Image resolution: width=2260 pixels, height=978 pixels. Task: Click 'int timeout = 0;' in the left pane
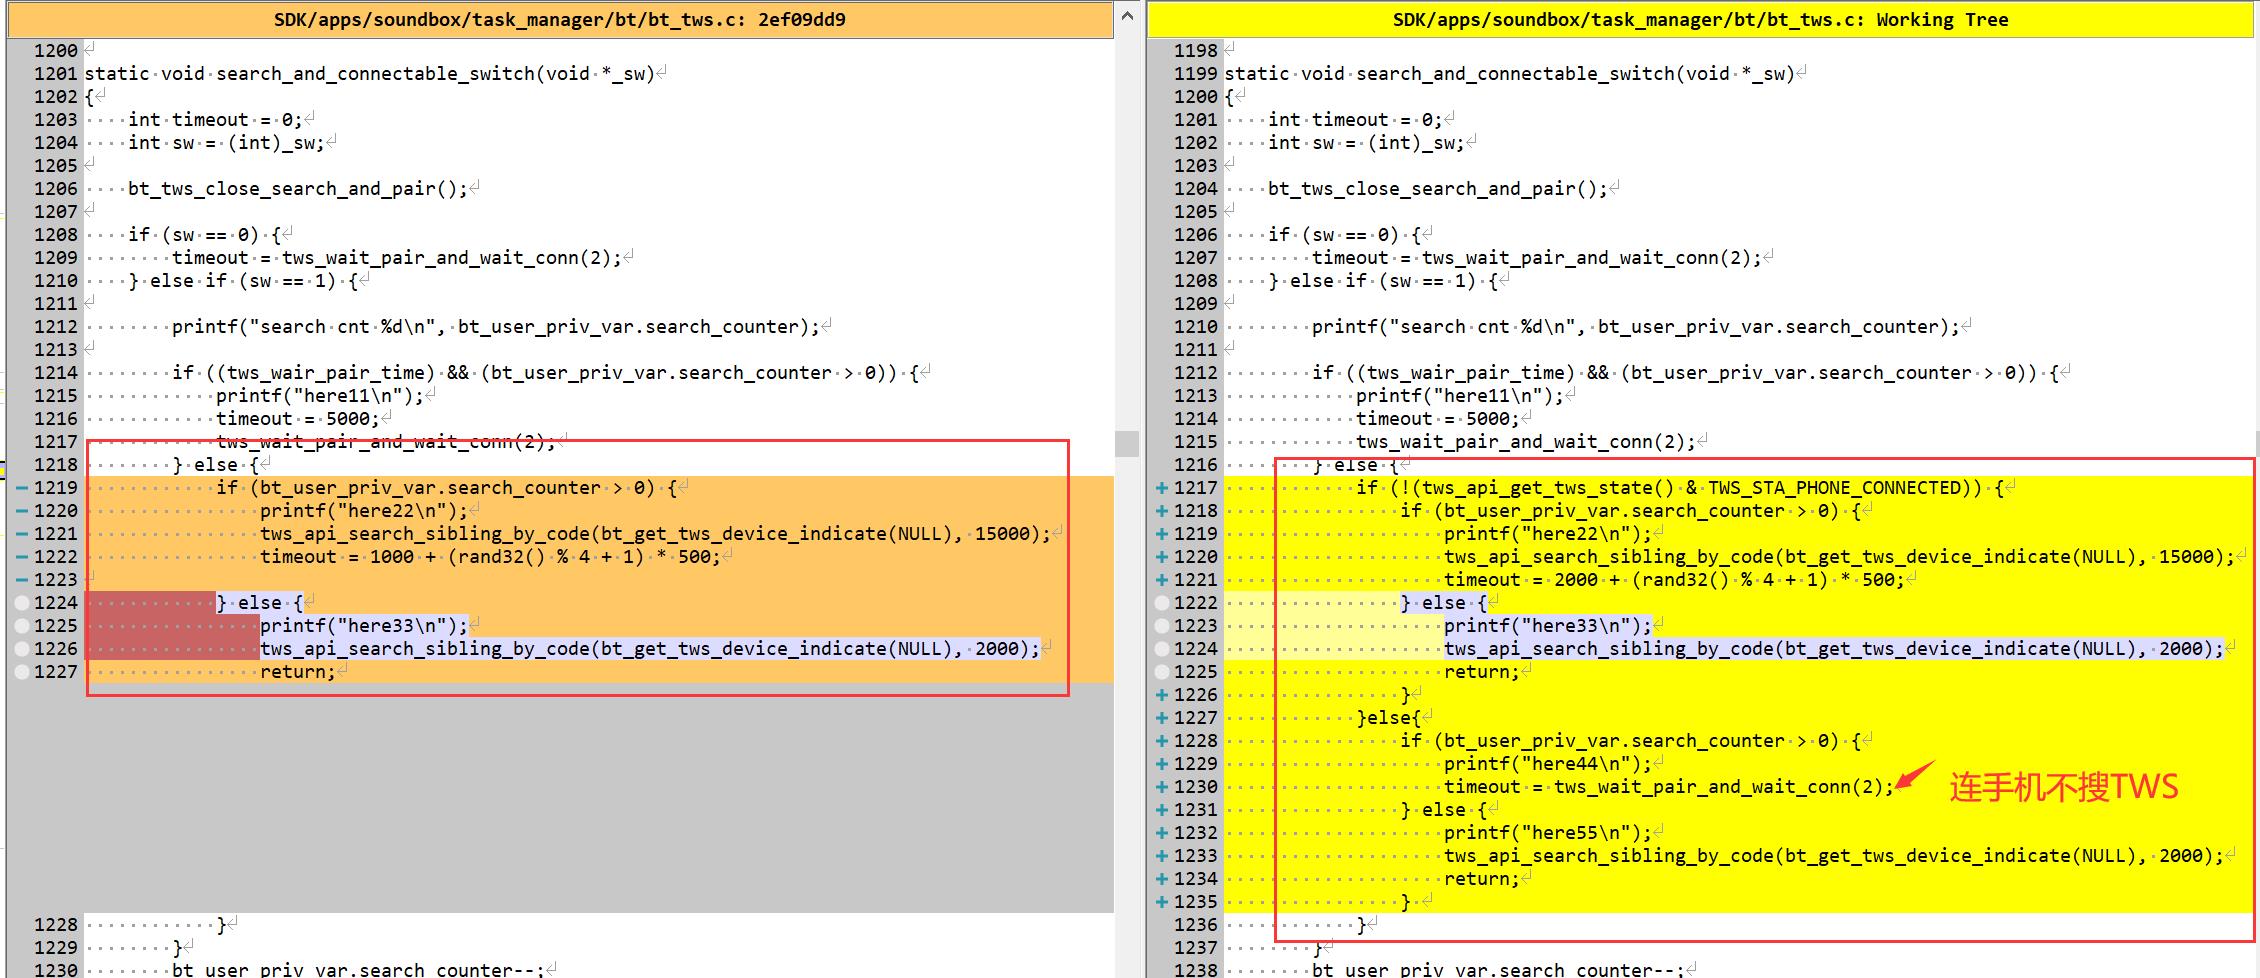click(x=215, y=120)
